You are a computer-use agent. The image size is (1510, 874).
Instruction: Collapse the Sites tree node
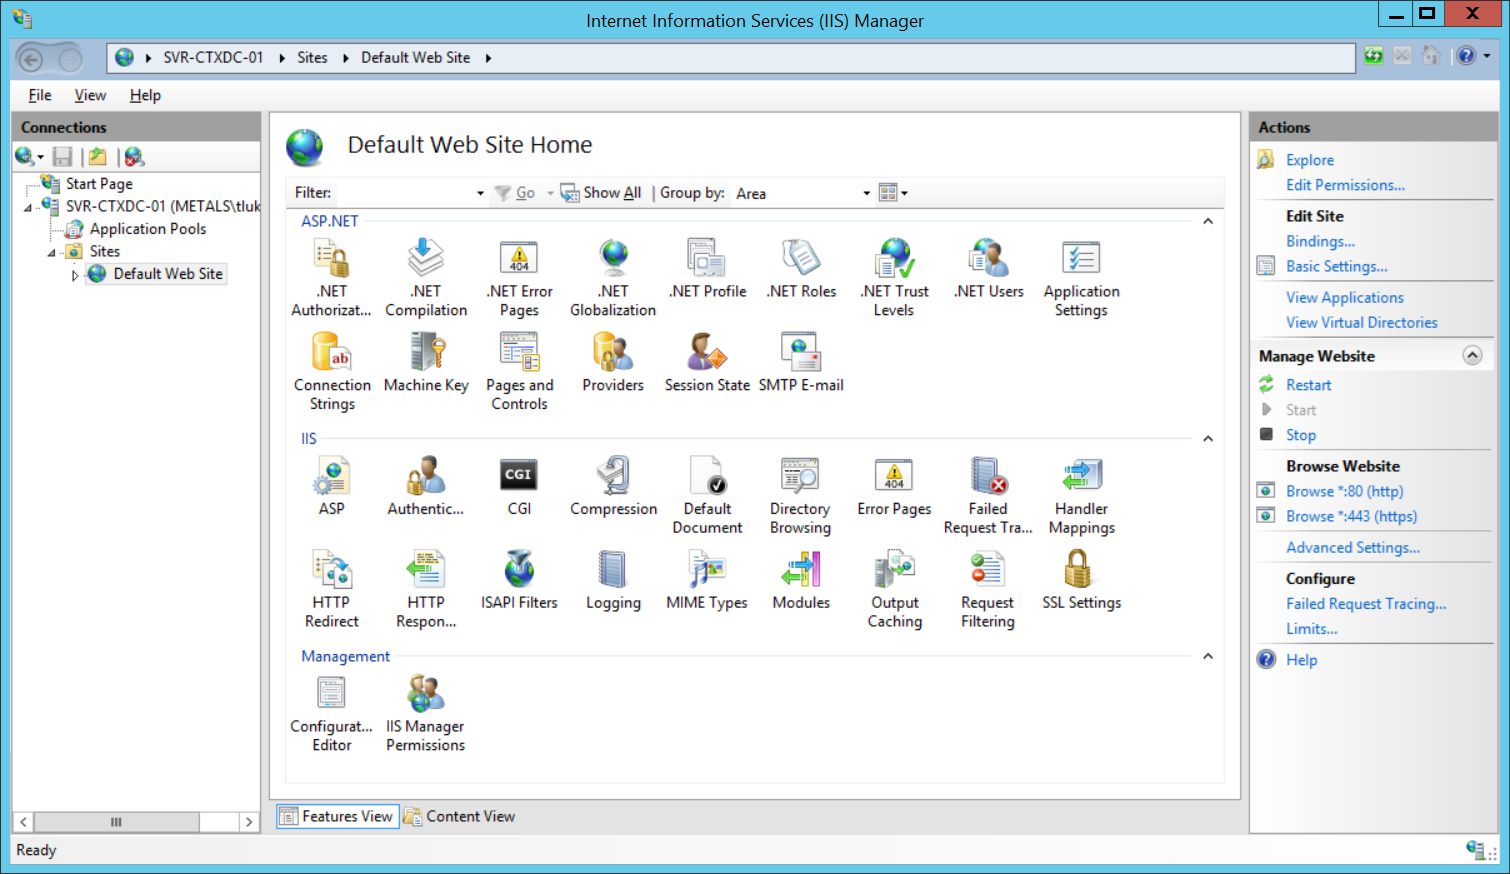click(51, 252)
